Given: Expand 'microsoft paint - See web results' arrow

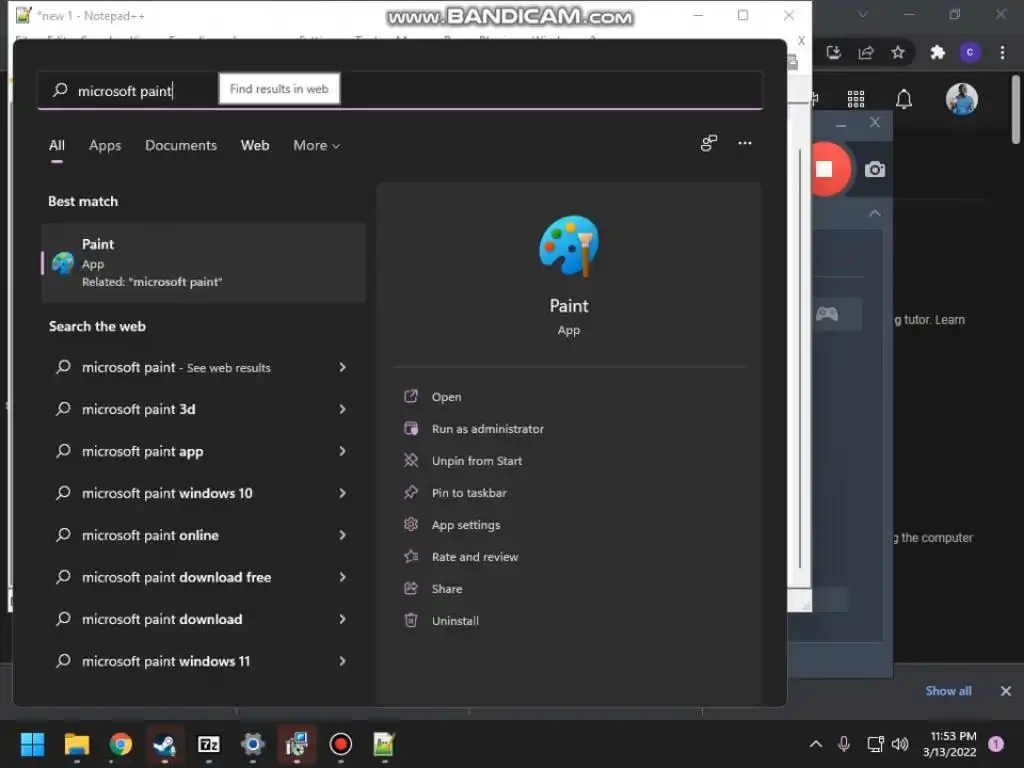Looking at the screenshot, I should (342, 368).
